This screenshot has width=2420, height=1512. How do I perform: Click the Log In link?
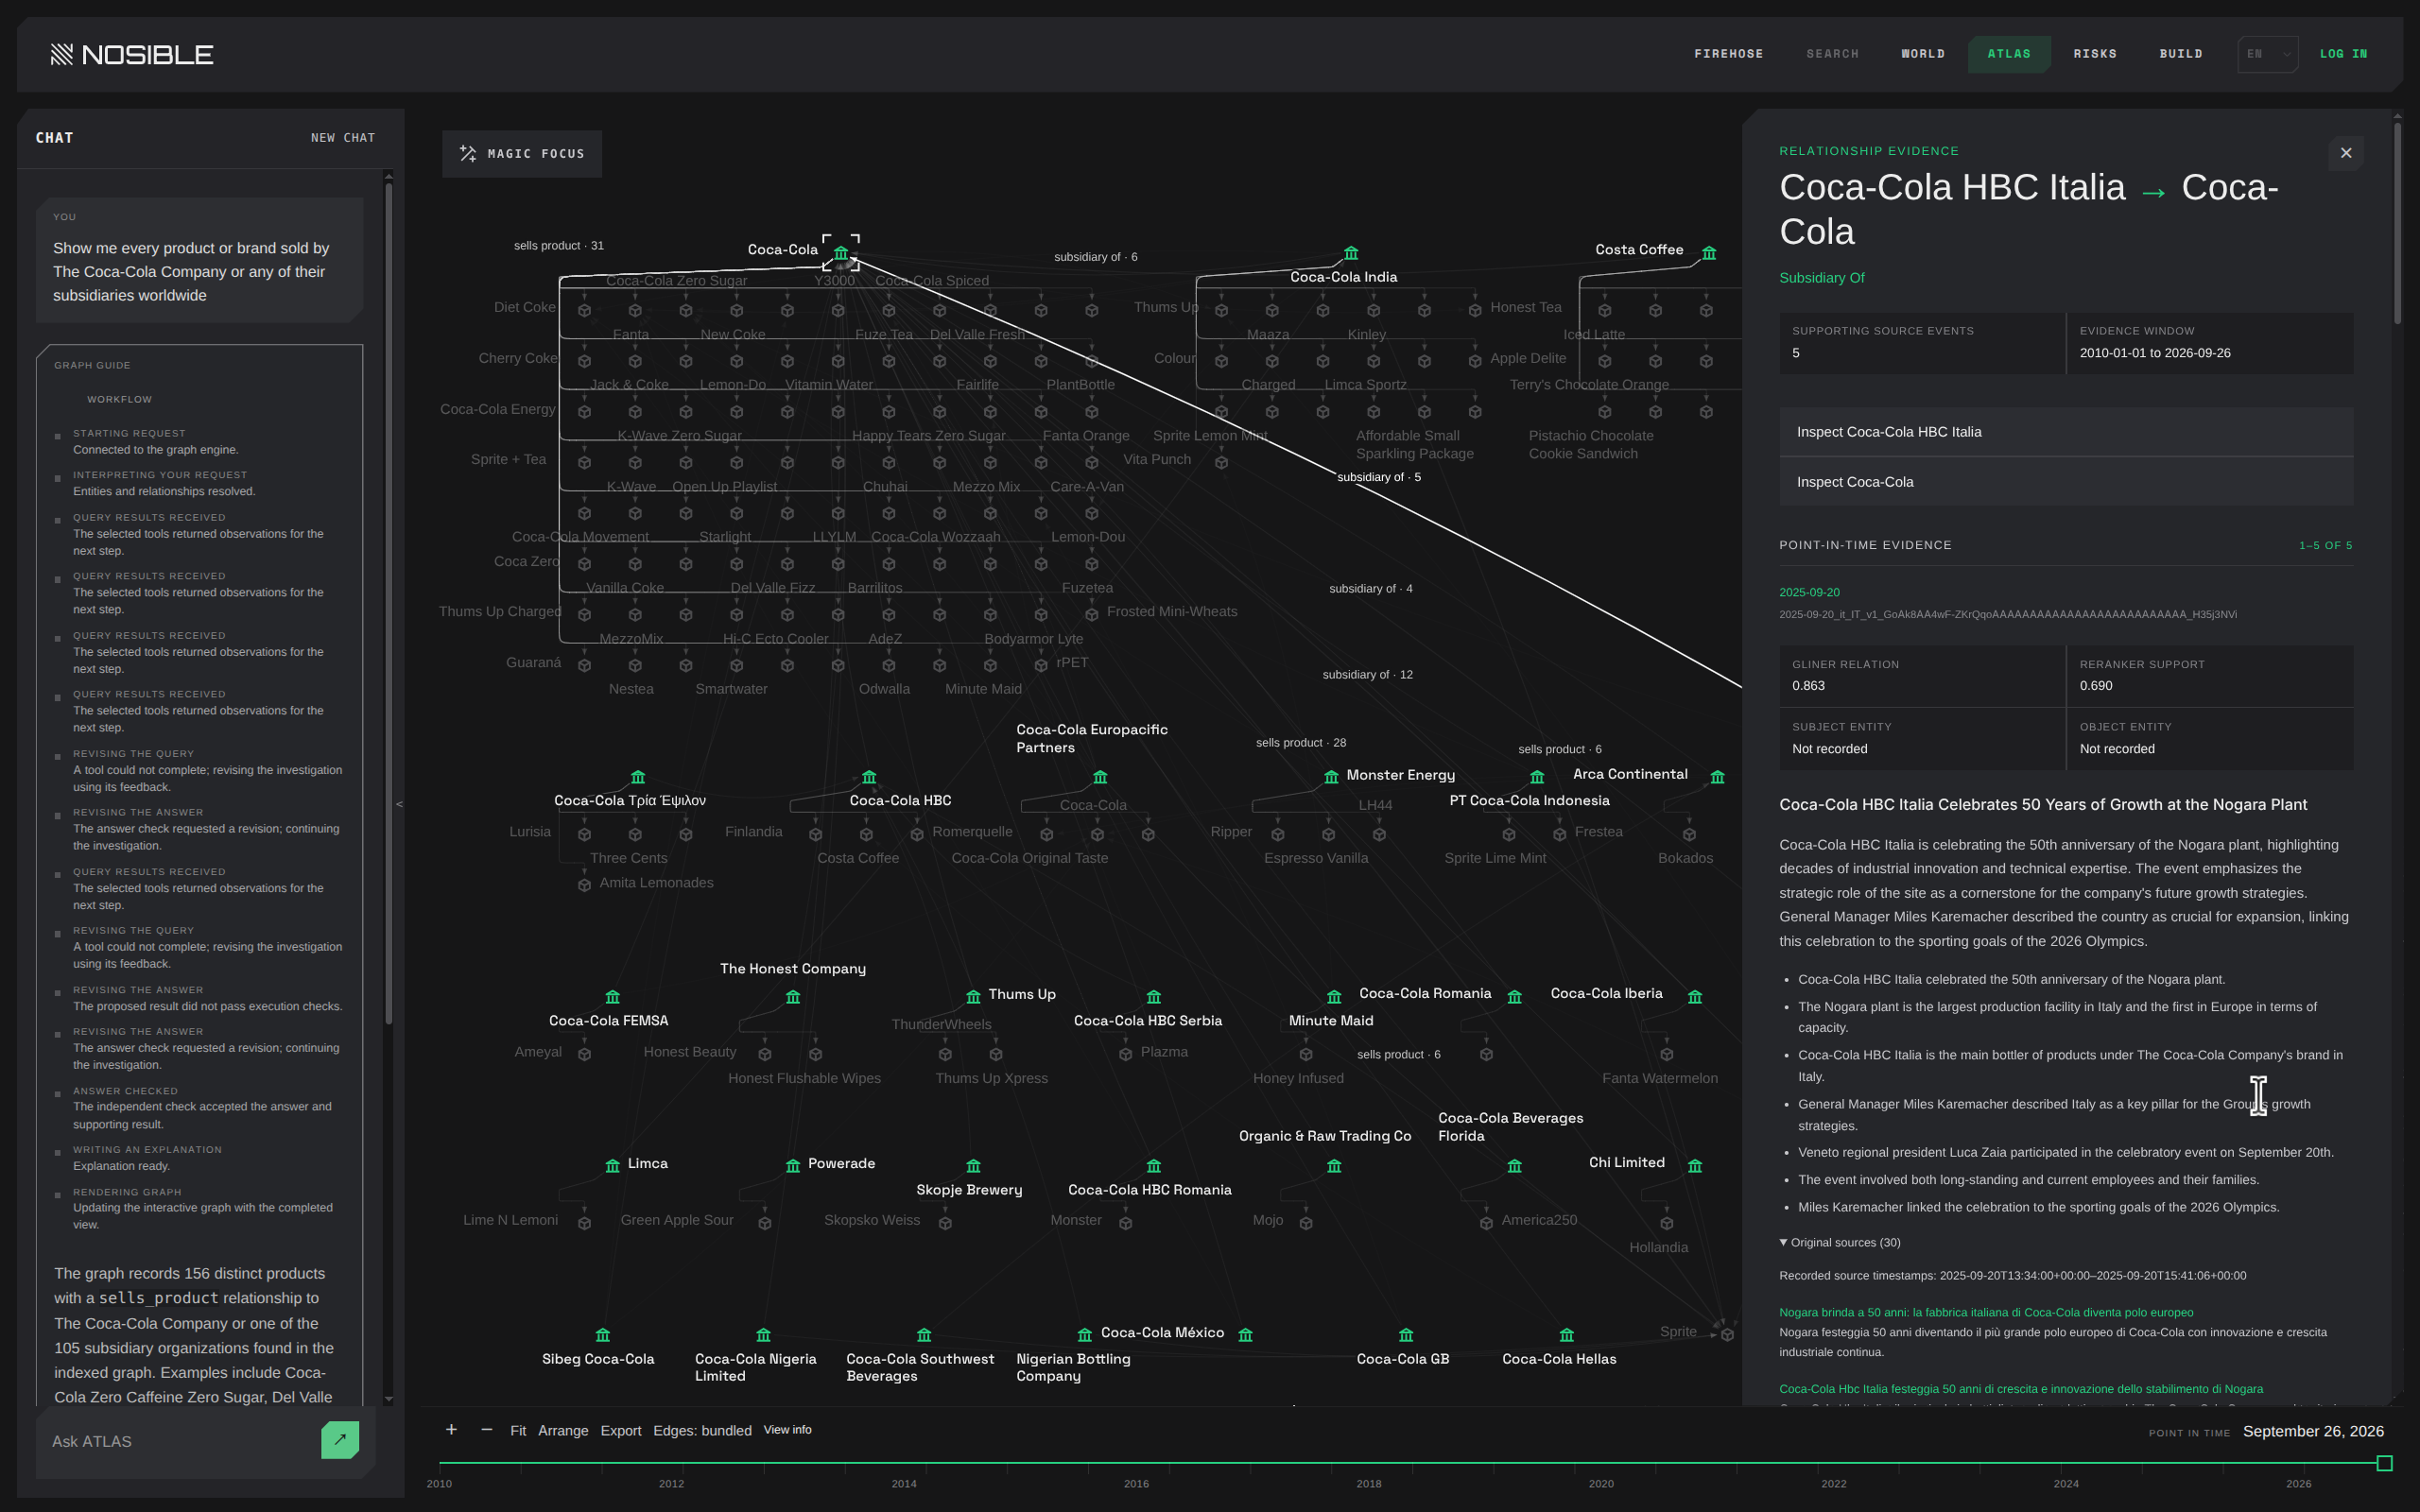click(2343, 54)
